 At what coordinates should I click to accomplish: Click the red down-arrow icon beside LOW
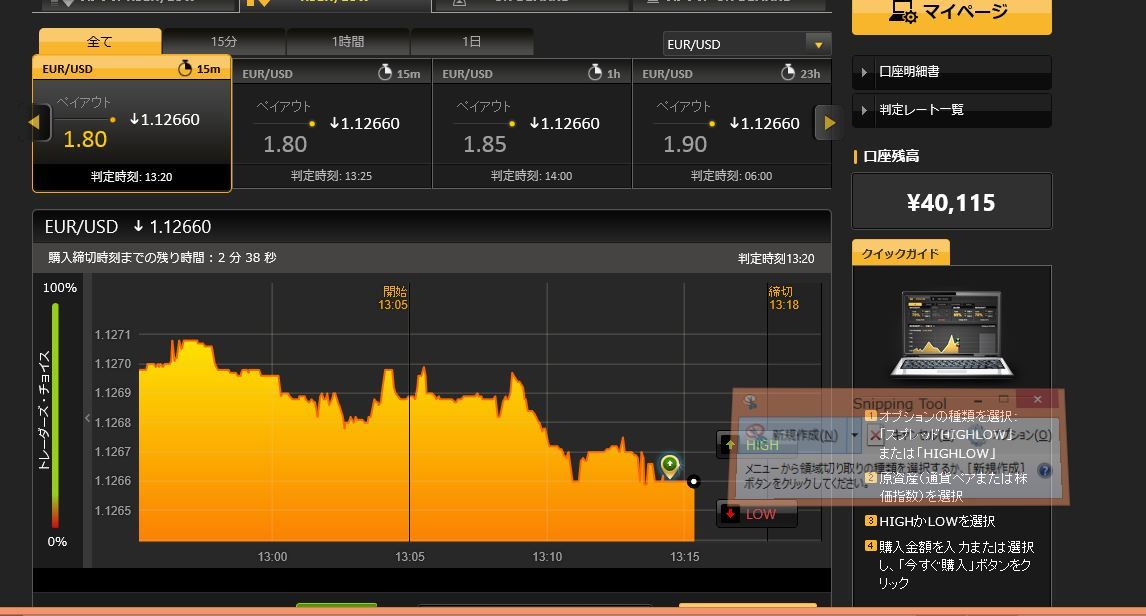click(730, 514)
